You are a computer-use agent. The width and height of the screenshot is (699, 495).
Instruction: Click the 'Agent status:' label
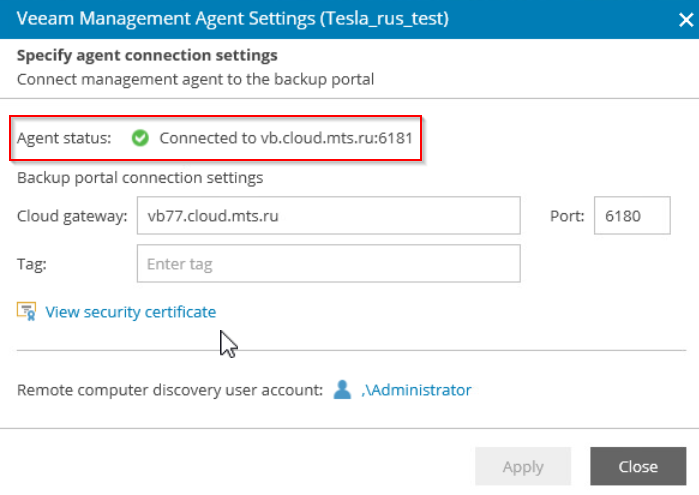point(64,138)
